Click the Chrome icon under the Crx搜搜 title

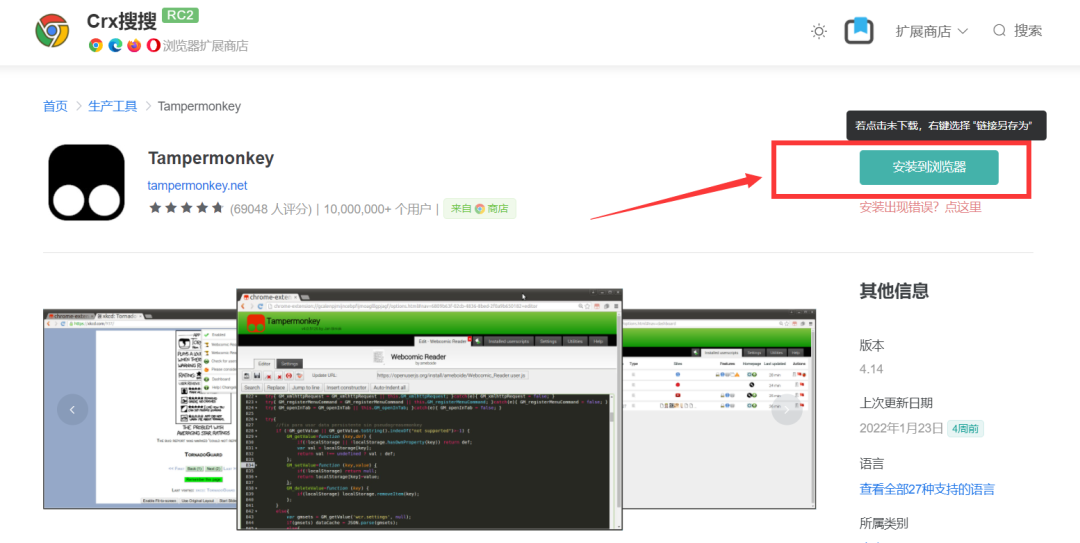(x=96, y=45)
